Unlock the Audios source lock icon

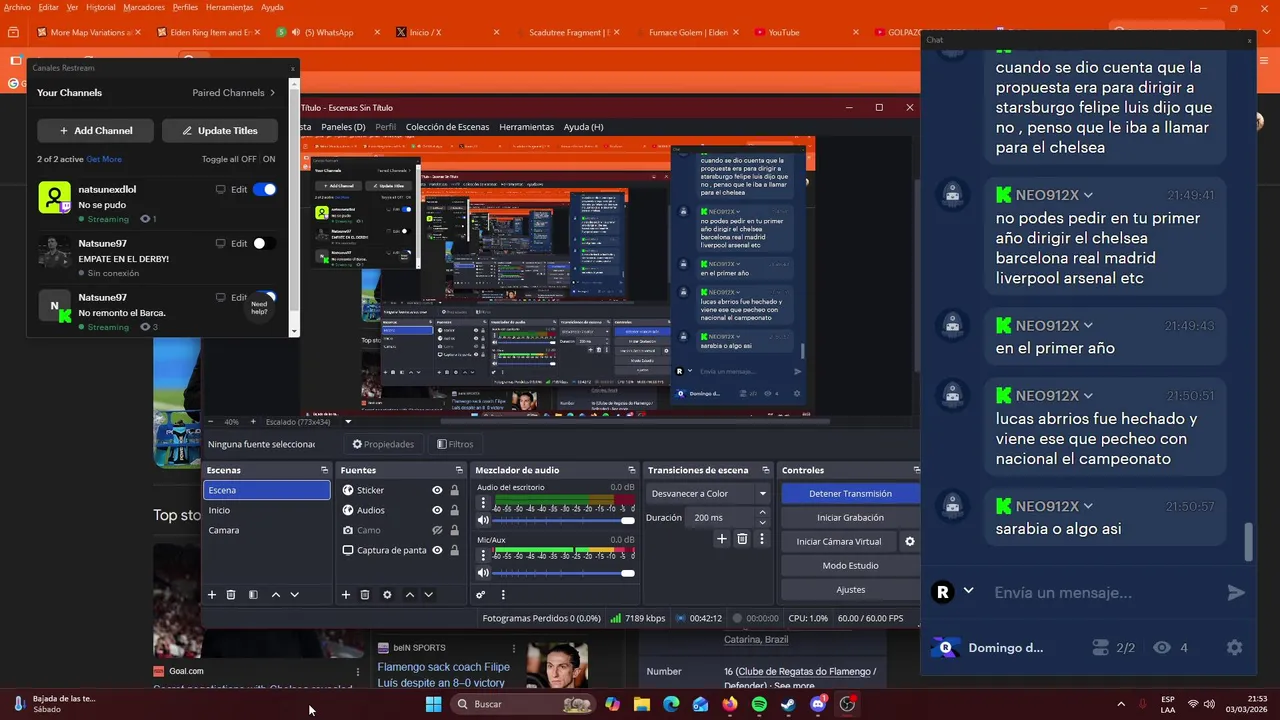click(x=454, y=510)
